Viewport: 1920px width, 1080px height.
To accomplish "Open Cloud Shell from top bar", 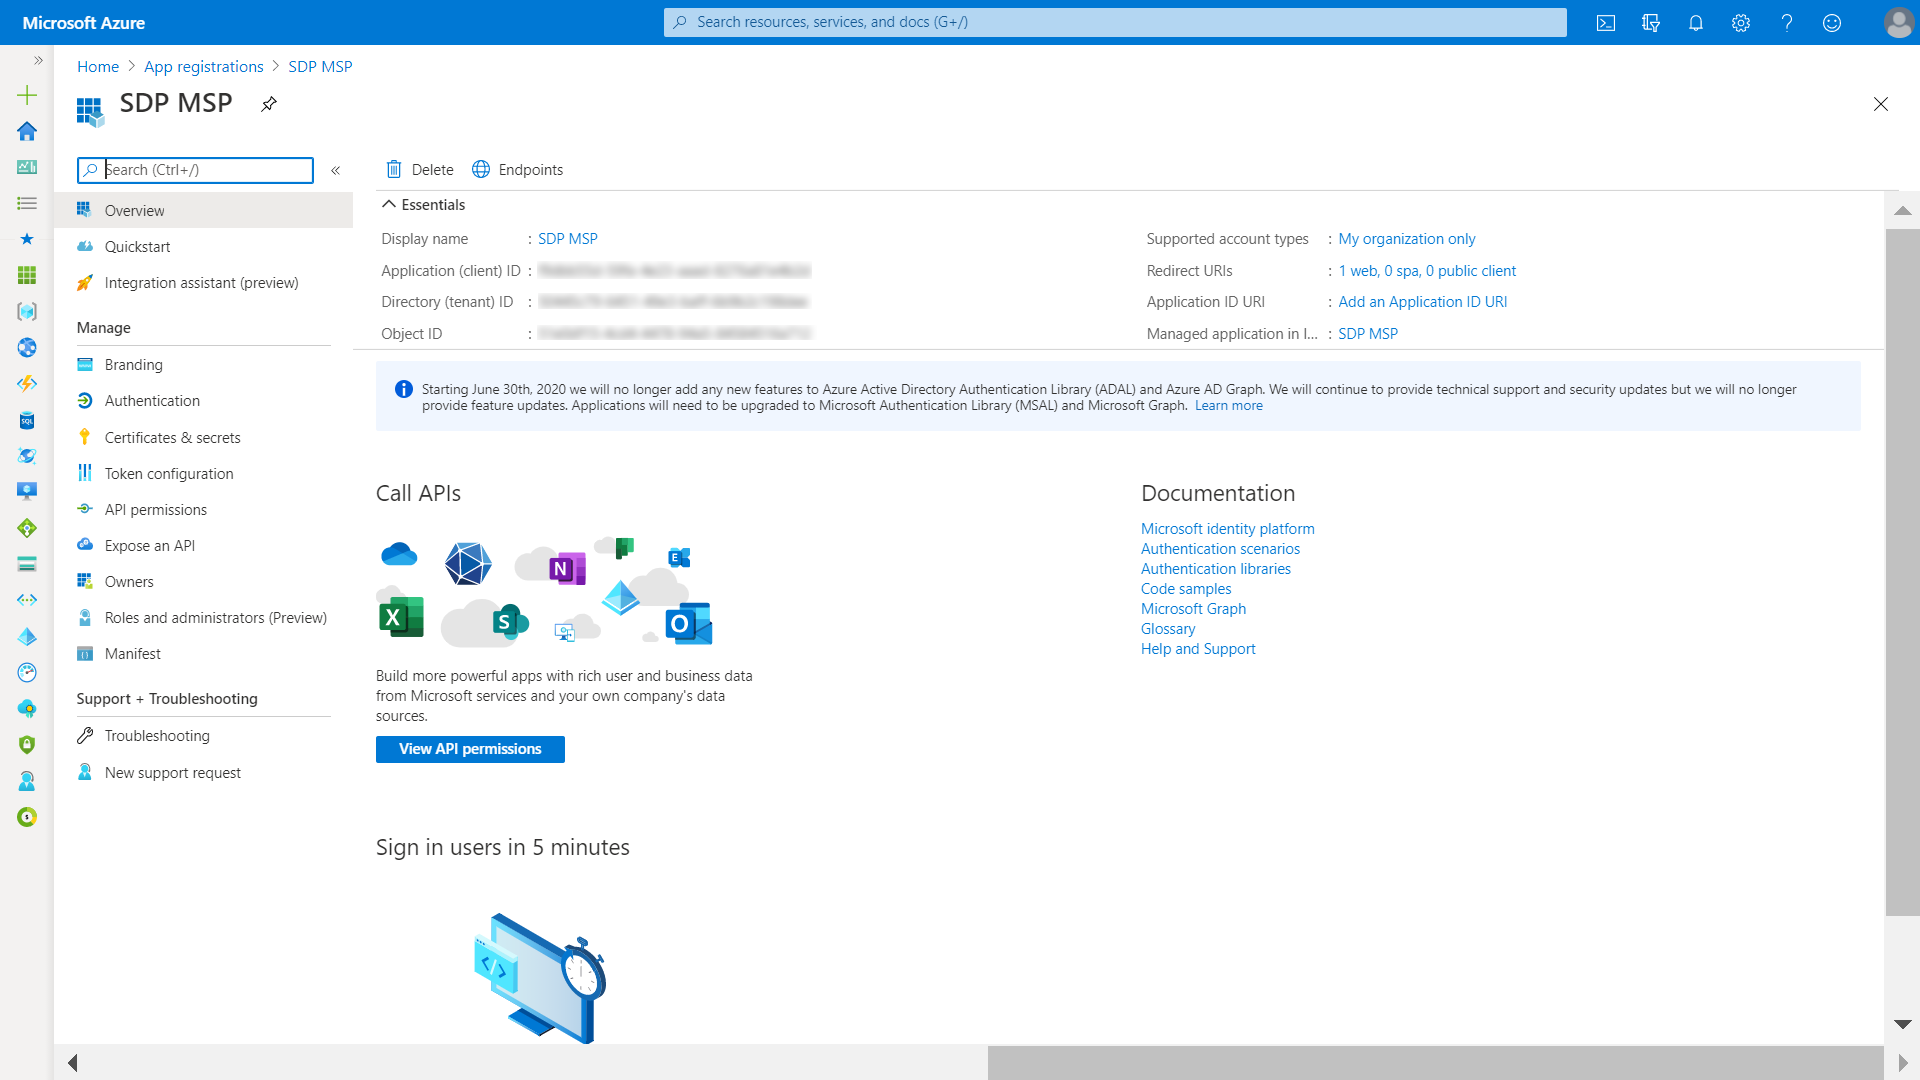I will tap(1606, 23).
